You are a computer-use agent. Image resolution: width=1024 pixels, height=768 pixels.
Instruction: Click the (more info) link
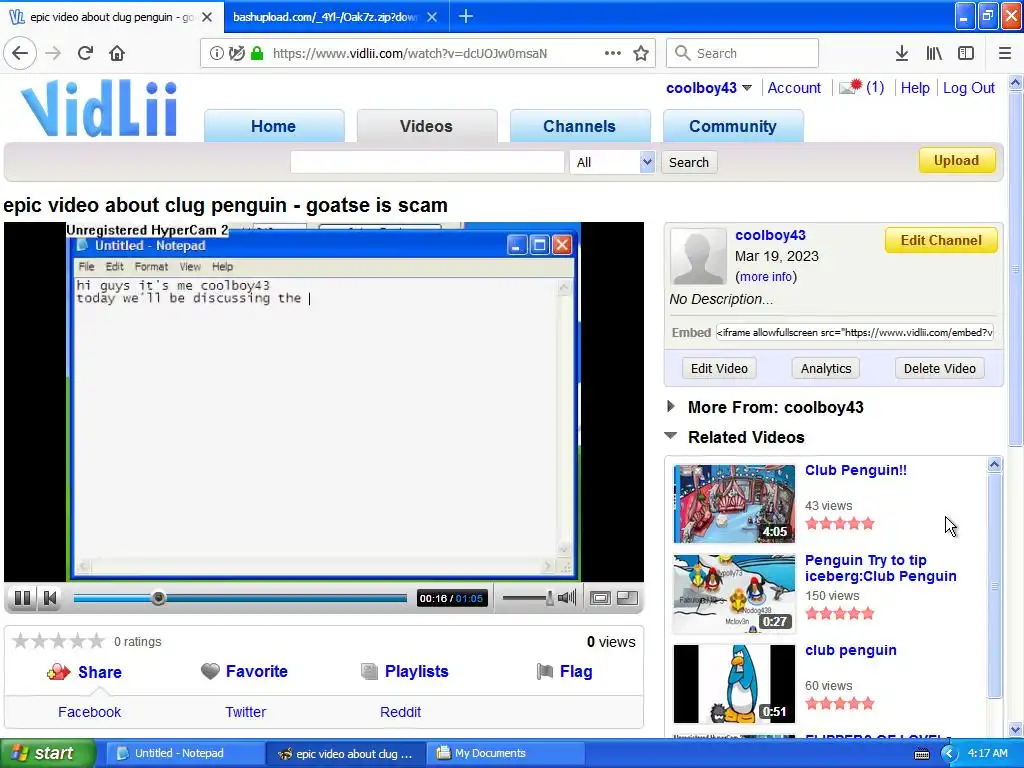click(766, 277)
